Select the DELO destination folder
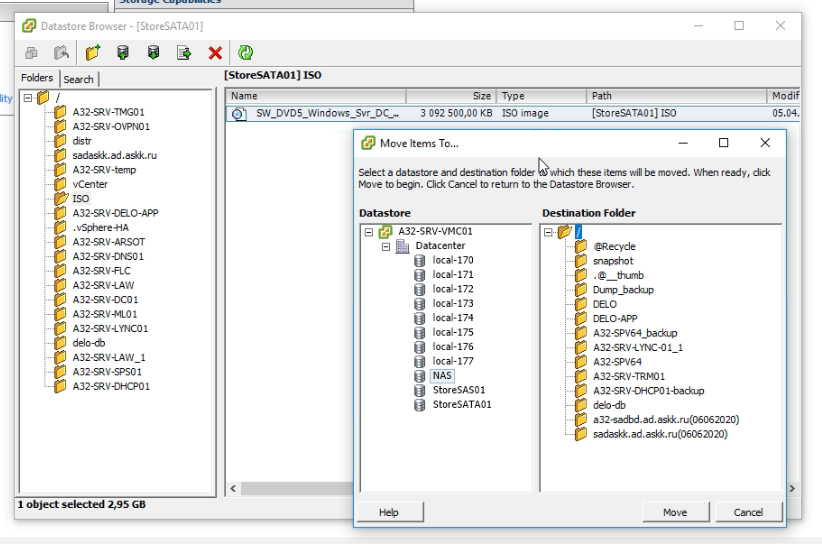This screenshot has width=822, height=544. click(604, 304)
